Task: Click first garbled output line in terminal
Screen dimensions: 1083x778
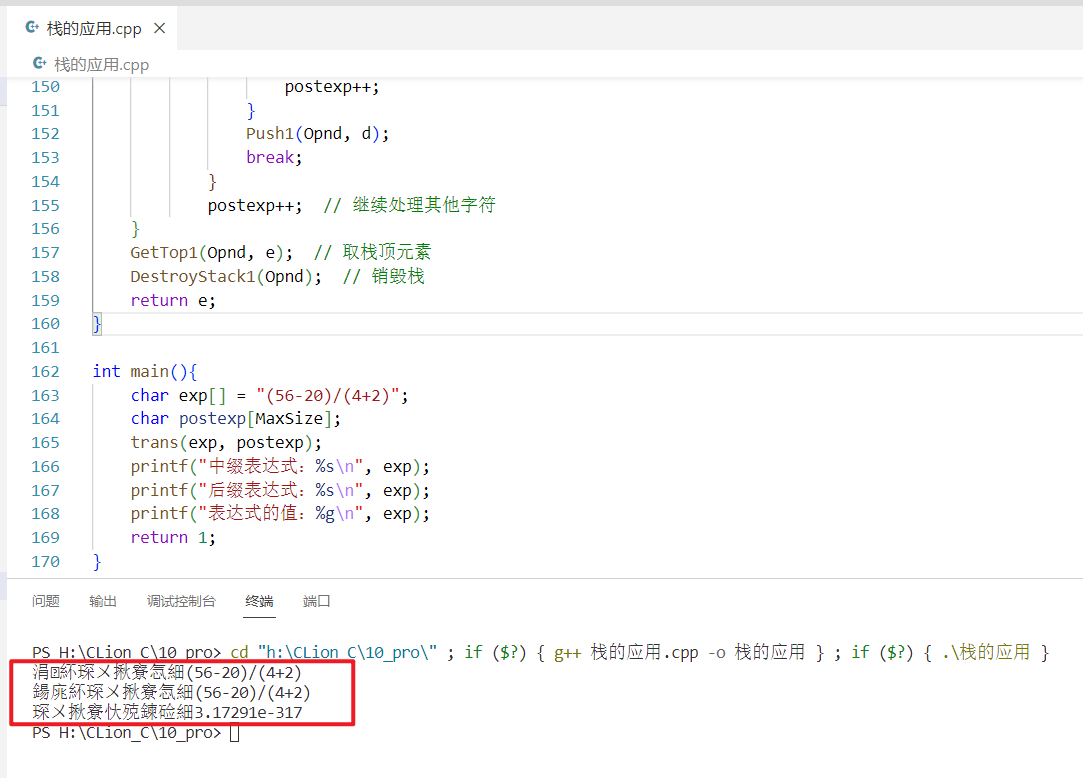Action: 166,672
